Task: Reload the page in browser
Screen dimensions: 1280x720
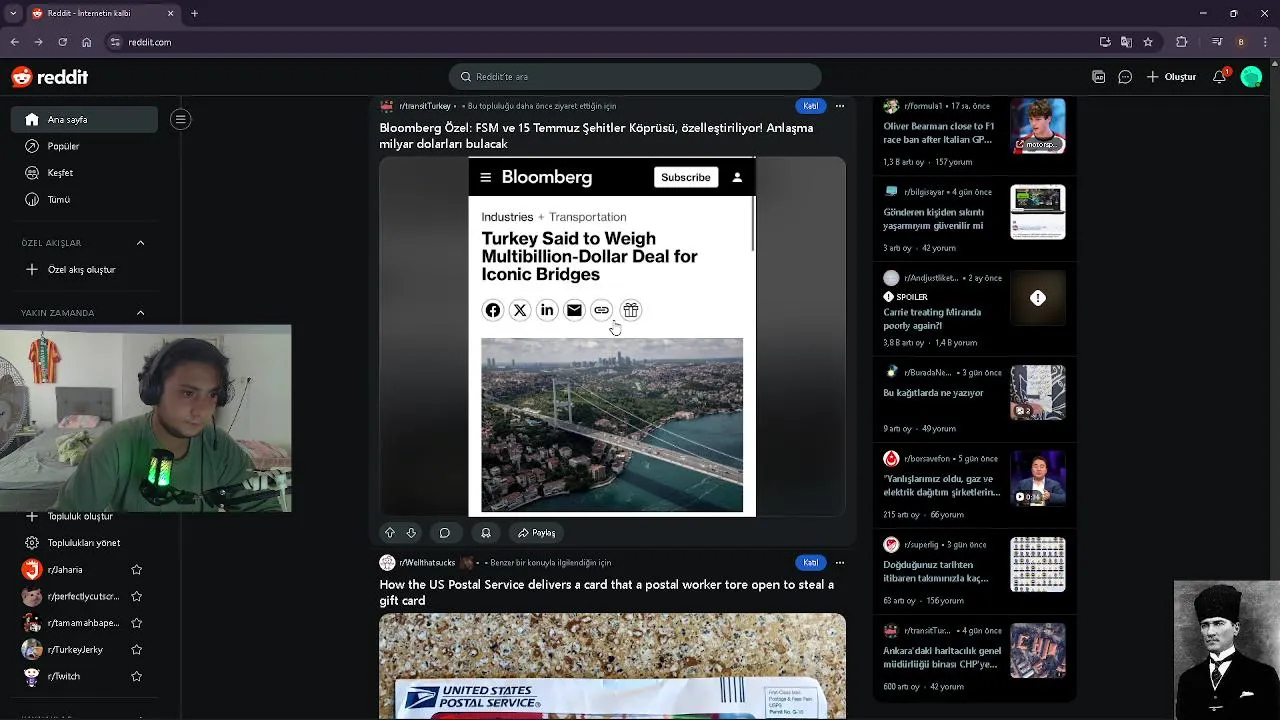Action: click(63, 42)
